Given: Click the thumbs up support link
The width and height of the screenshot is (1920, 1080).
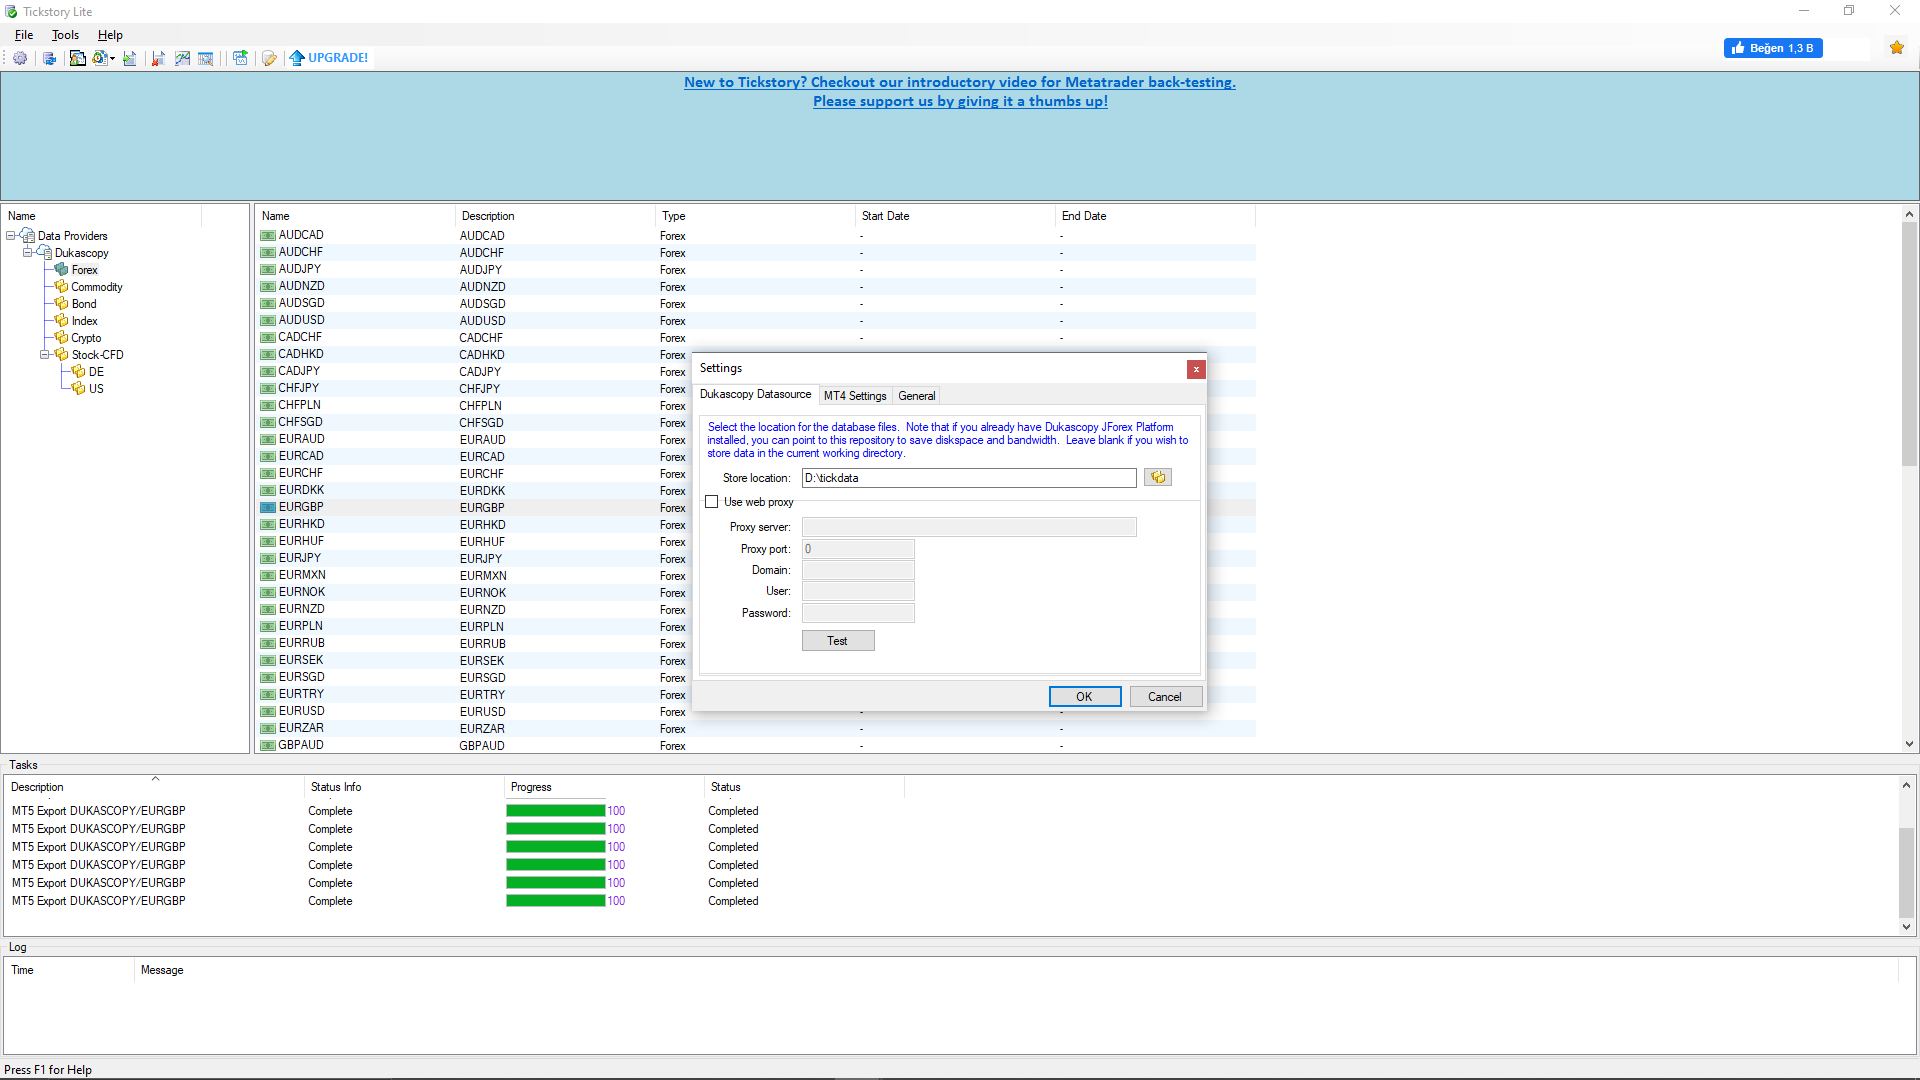Looking at the screenshot, I should [960, 101].
